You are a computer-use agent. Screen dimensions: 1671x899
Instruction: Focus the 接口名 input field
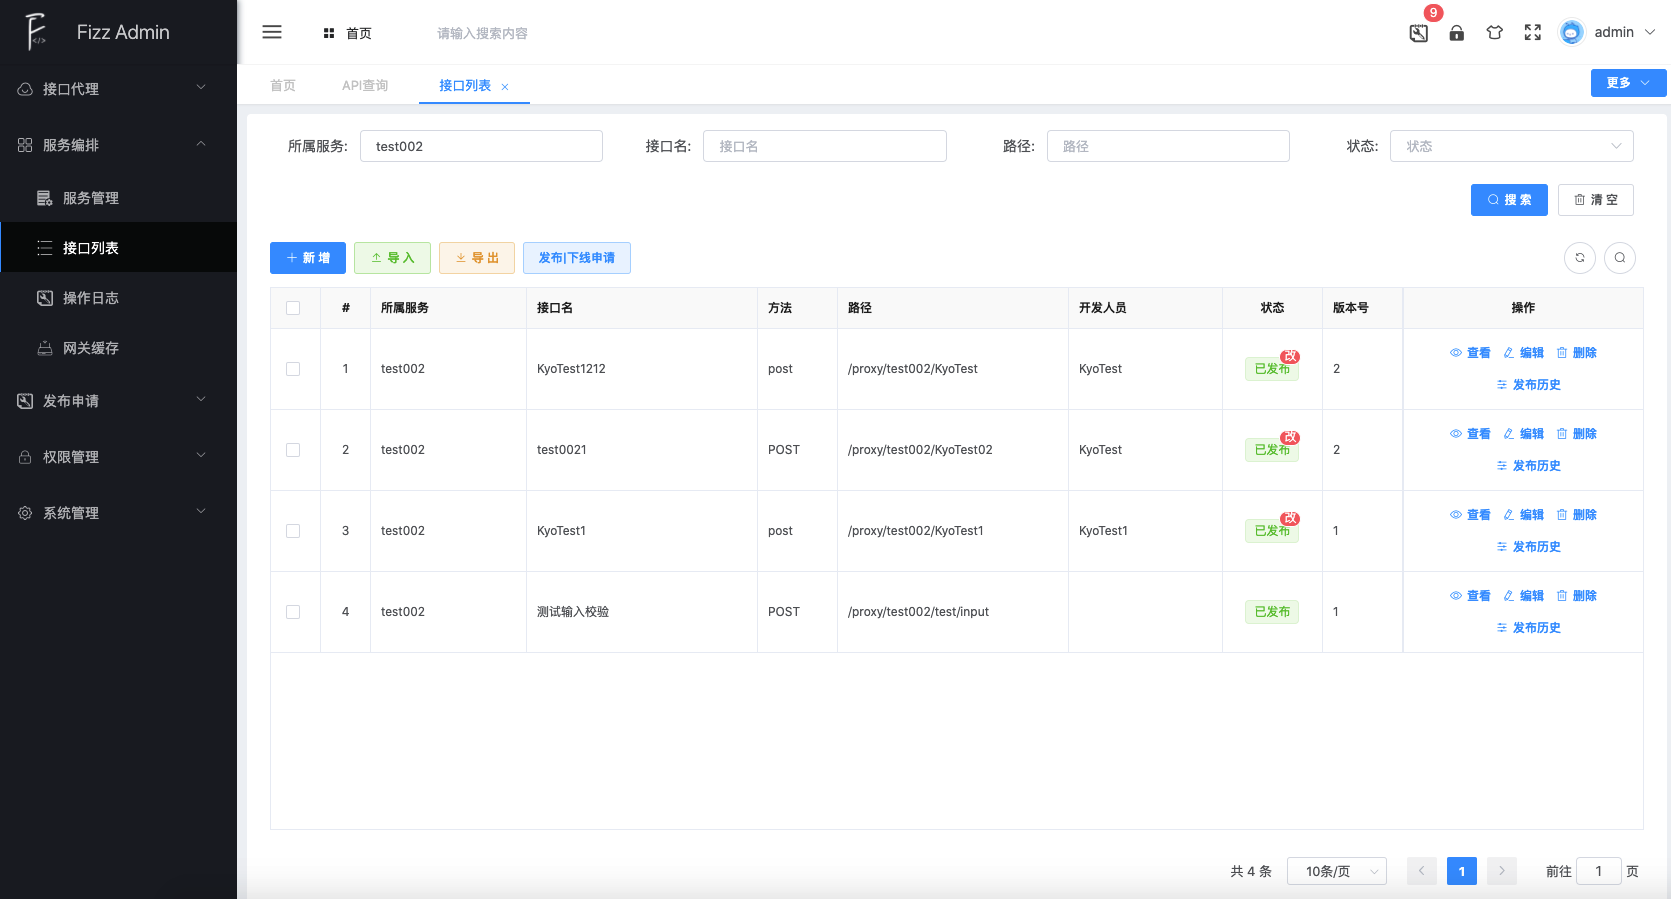824,146
